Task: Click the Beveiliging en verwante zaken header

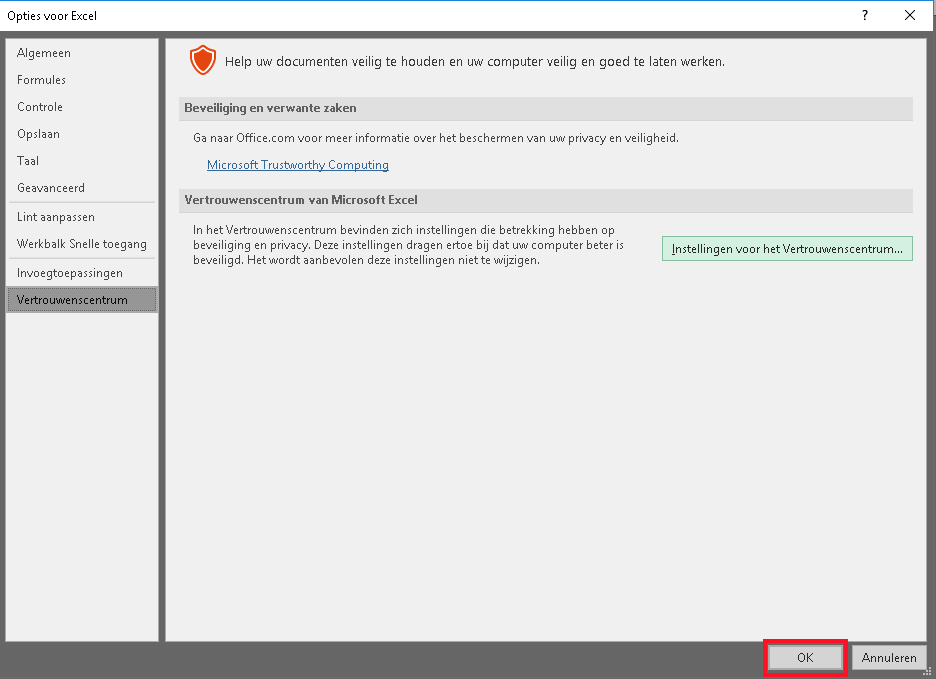Action: 270,108
